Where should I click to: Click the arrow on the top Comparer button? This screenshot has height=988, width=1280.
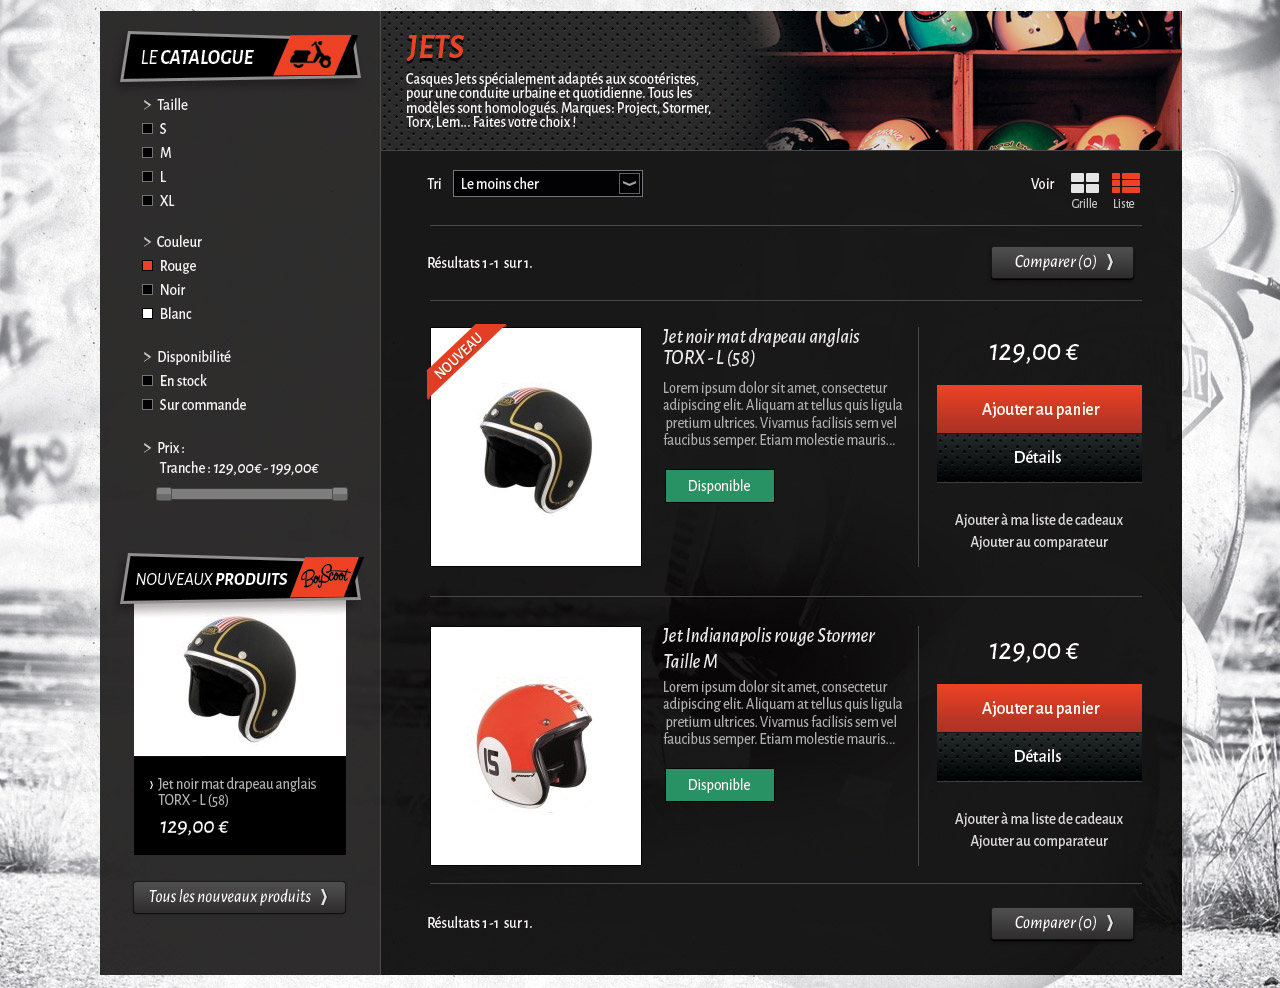(1110, 262)
